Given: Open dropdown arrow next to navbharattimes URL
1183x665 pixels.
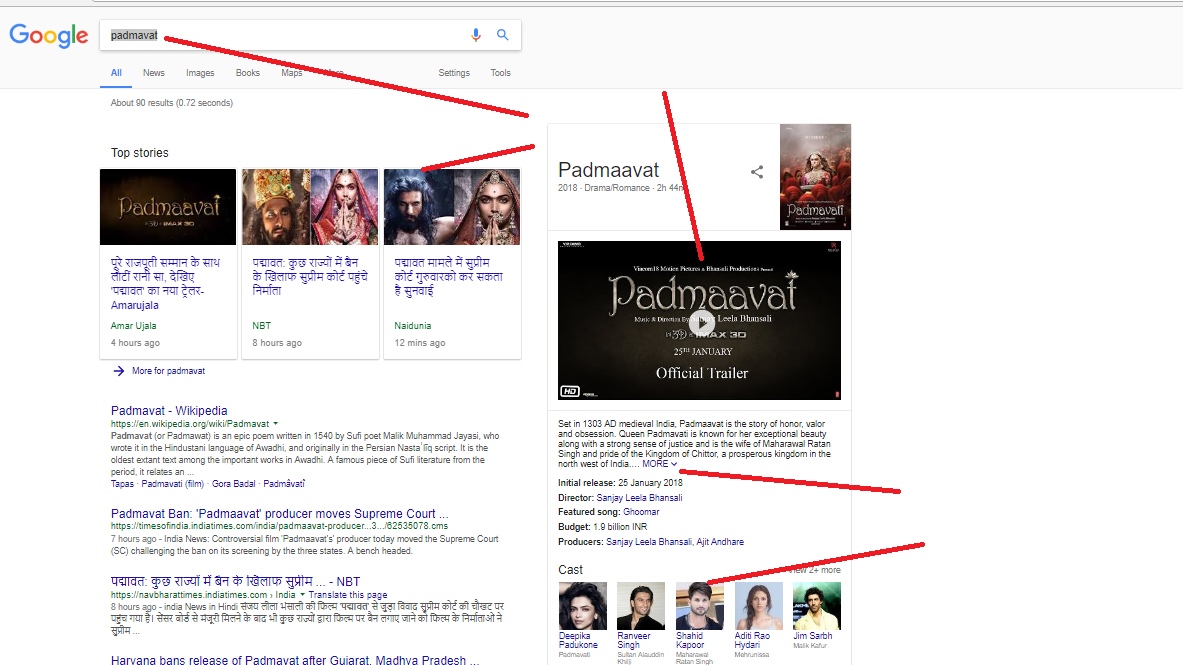Looking at the screenshot, I should [303, 595].
